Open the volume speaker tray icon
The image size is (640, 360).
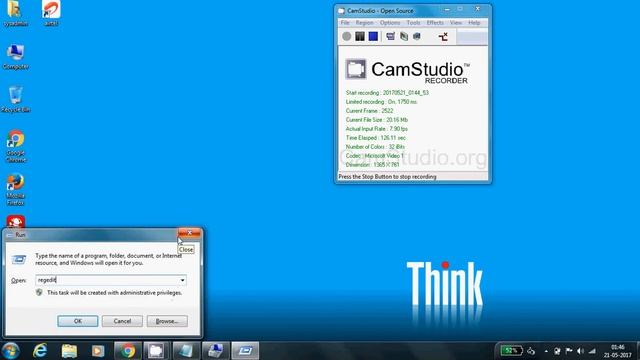coord(580,351)
